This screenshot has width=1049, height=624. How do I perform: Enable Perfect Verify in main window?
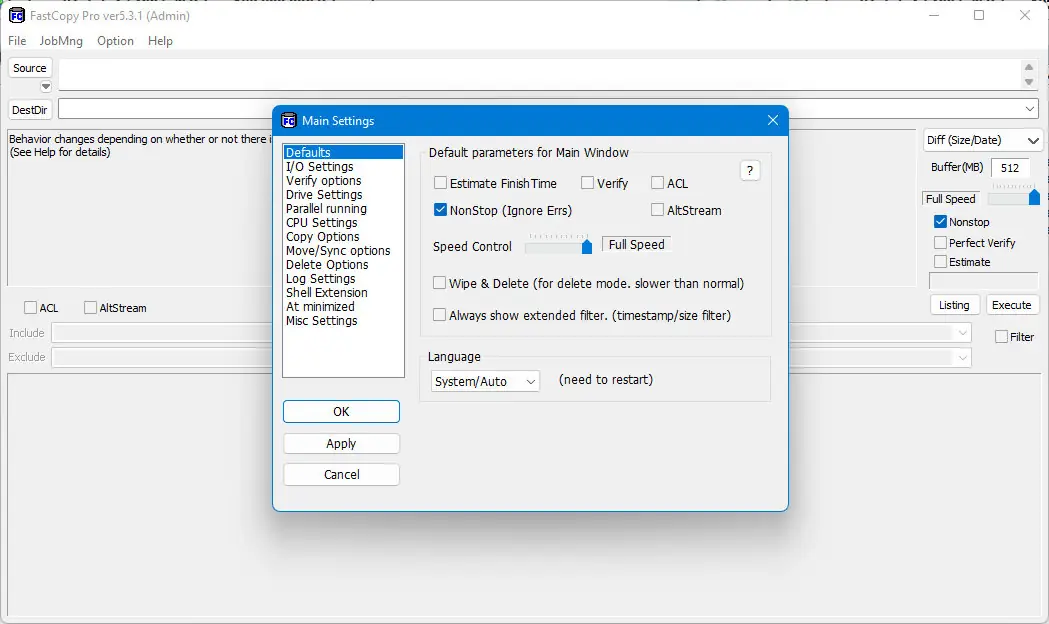pos(975,242)
